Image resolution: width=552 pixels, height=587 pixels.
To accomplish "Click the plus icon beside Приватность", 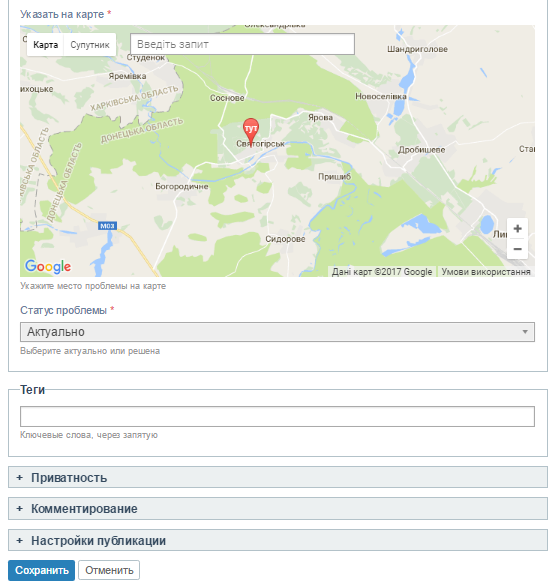I will pos(19,477).
